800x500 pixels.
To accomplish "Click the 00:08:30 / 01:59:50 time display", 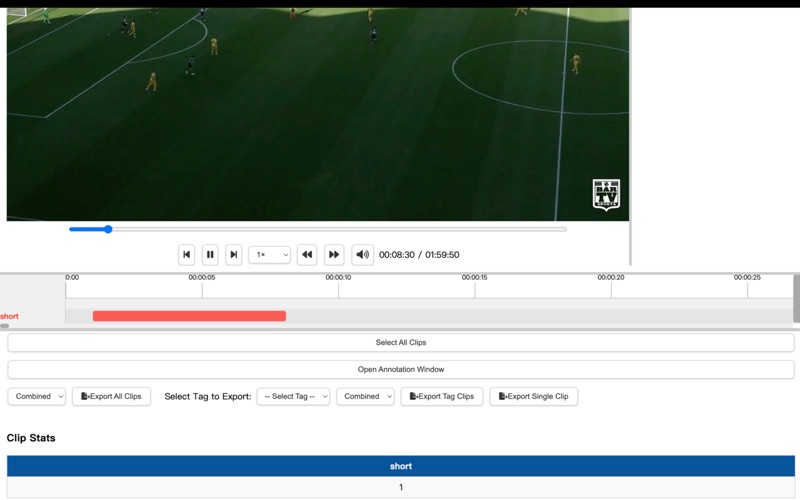I will (x=419, y=255).
